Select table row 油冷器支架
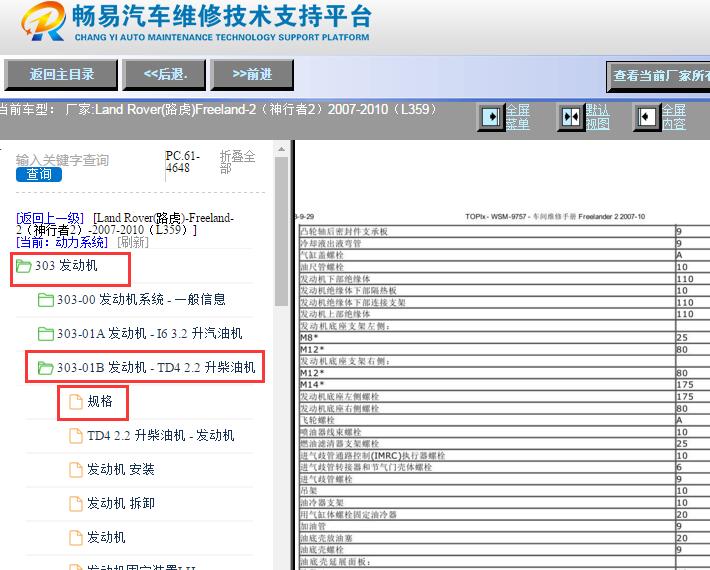The image size is (710, 570). click(504, 503)
